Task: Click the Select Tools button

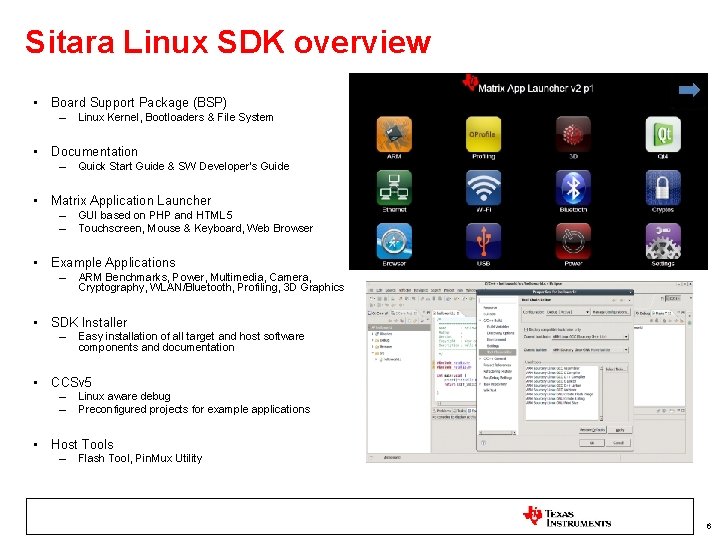Action: [616, 369]
